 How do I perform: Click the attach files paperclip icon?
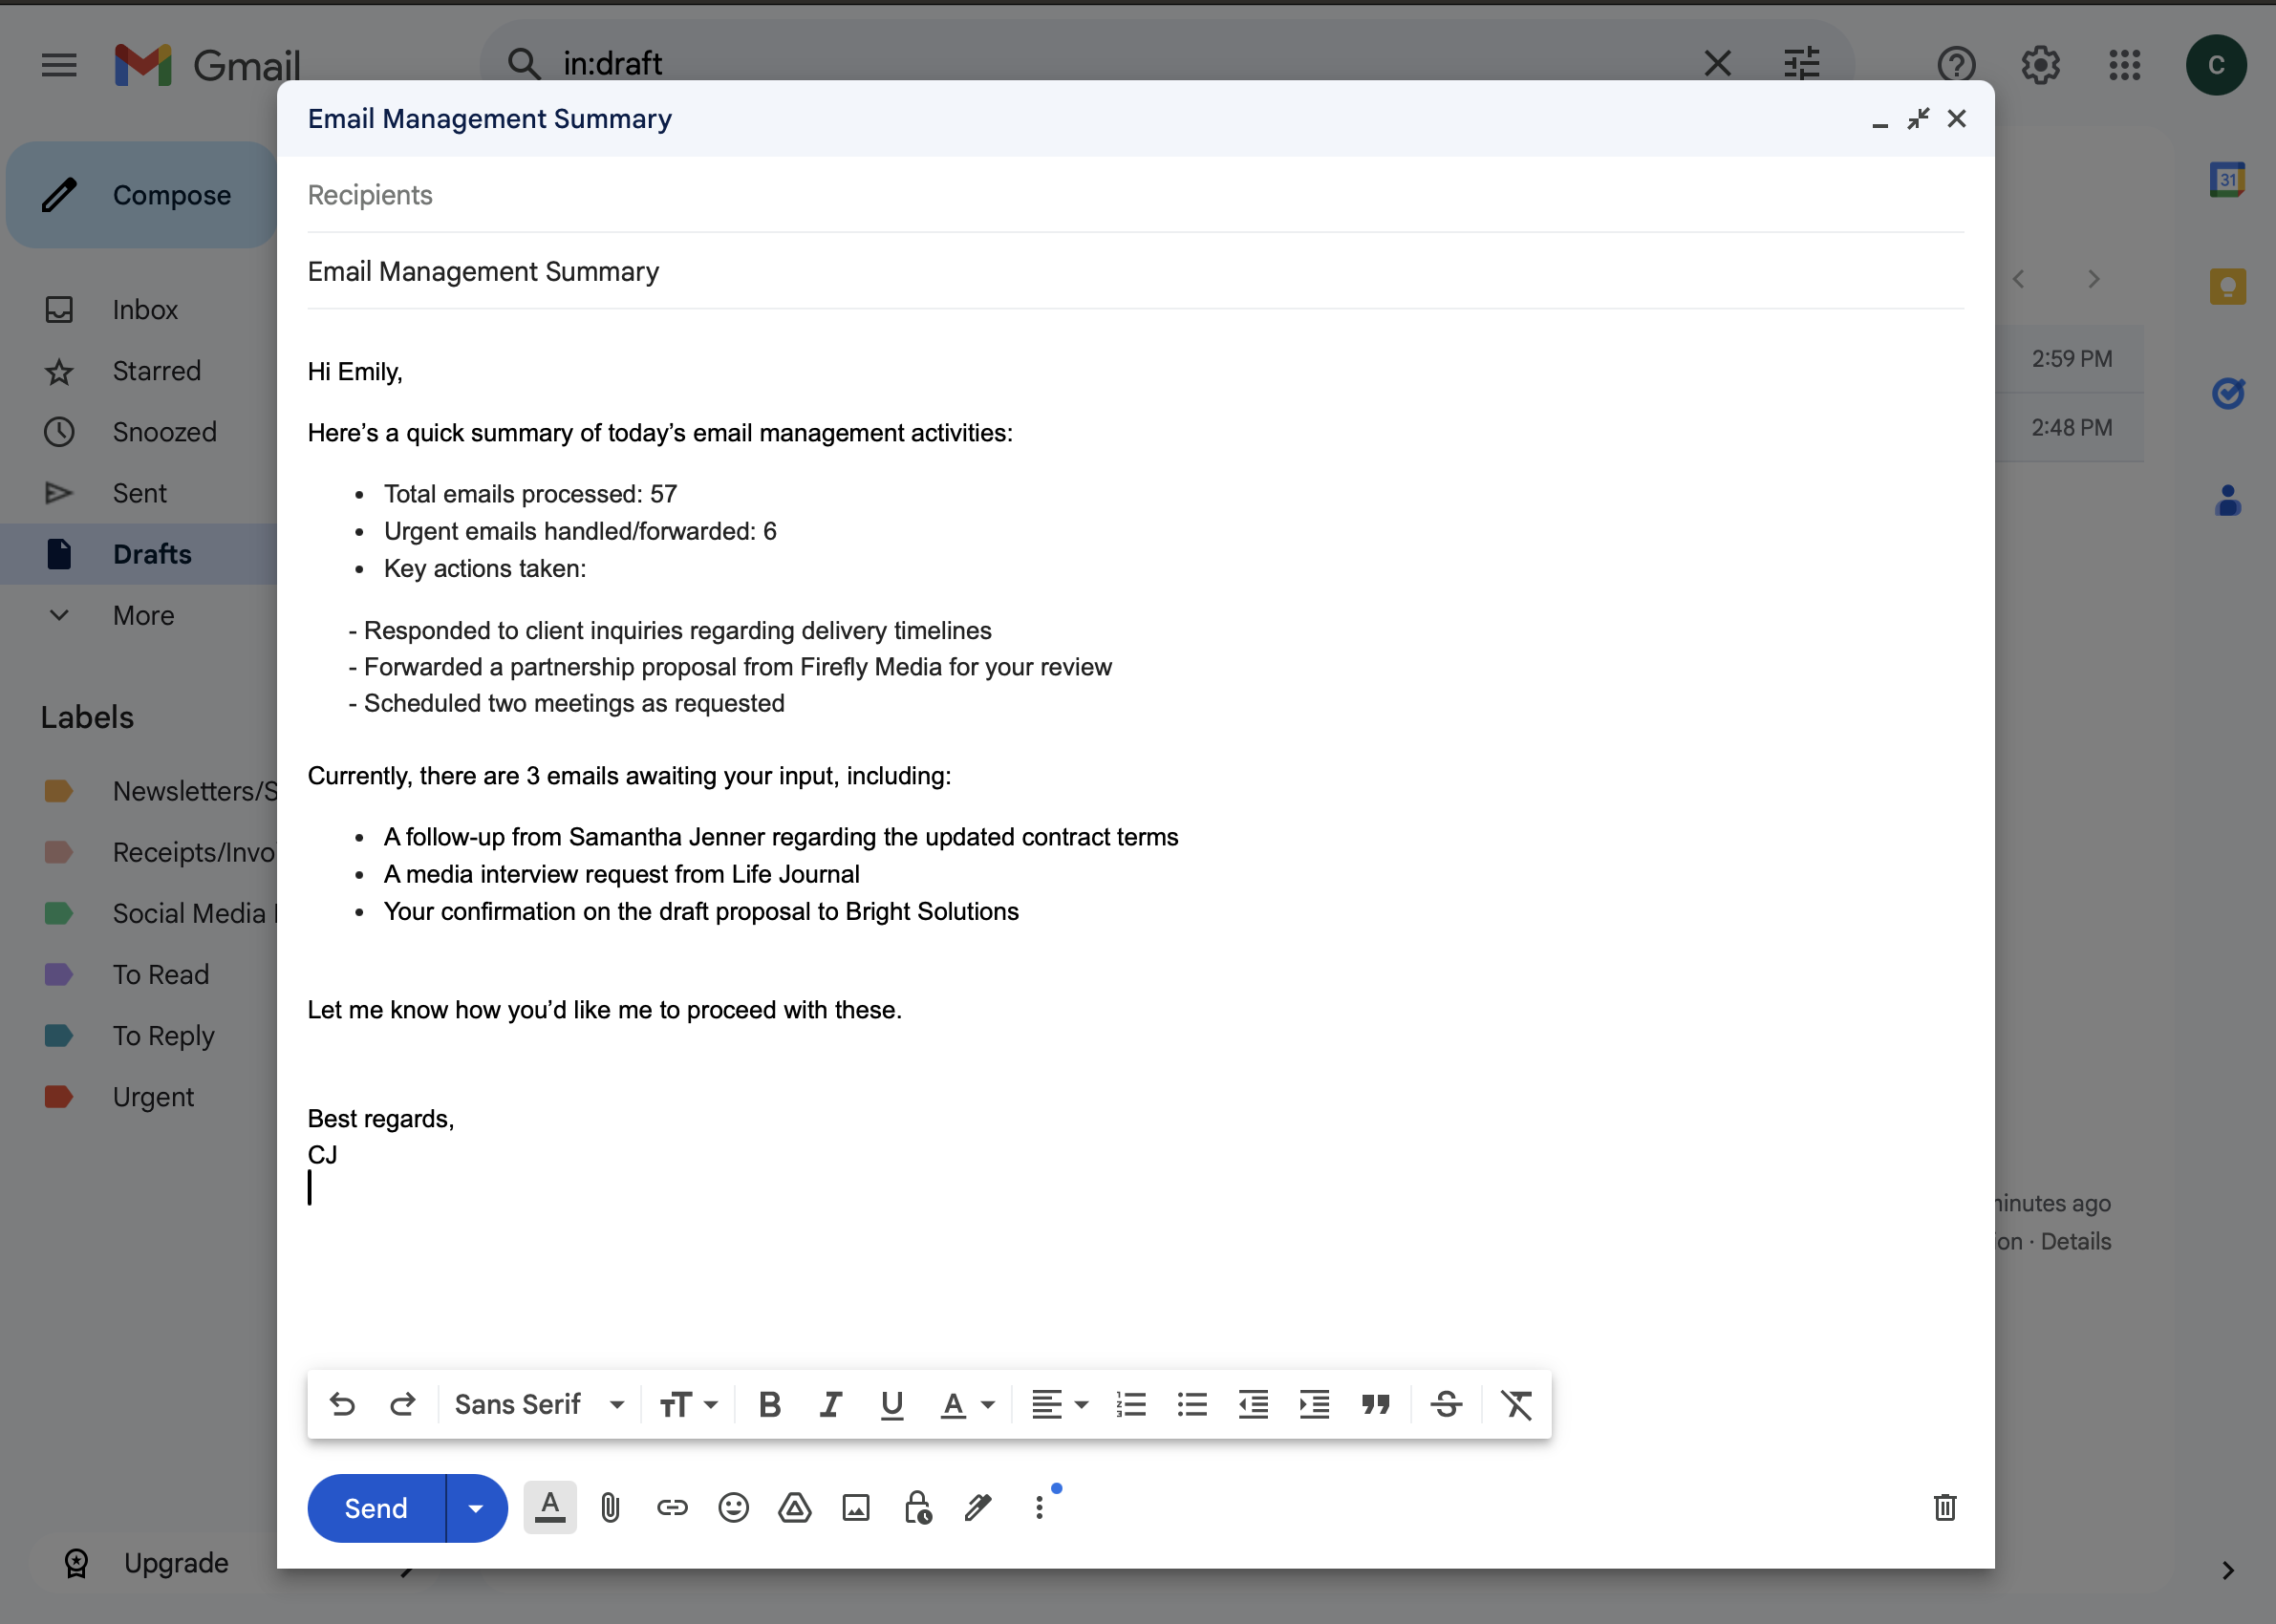coord(610,1508)
